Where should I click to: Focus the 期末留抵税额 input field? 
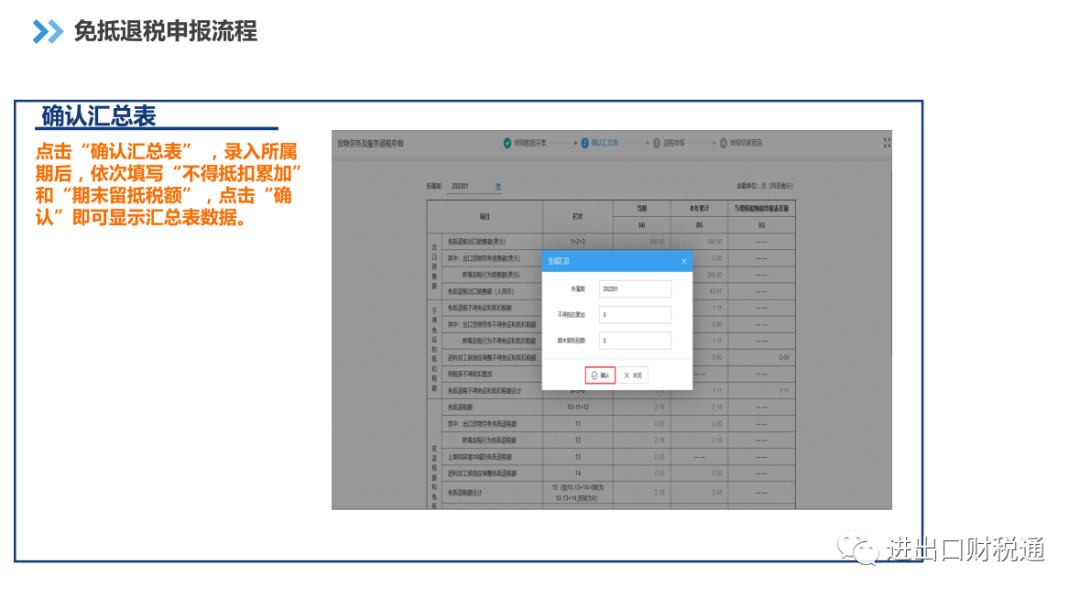(634, 341)
